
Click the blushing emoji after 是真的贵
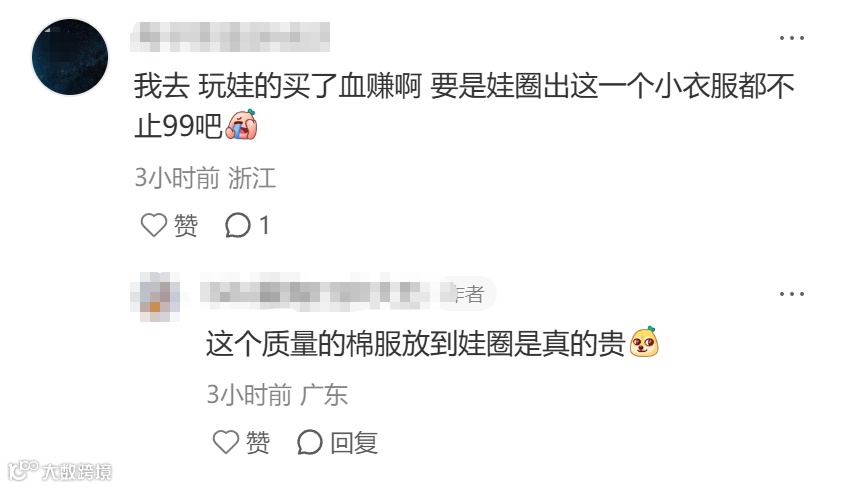coord(644,342)
